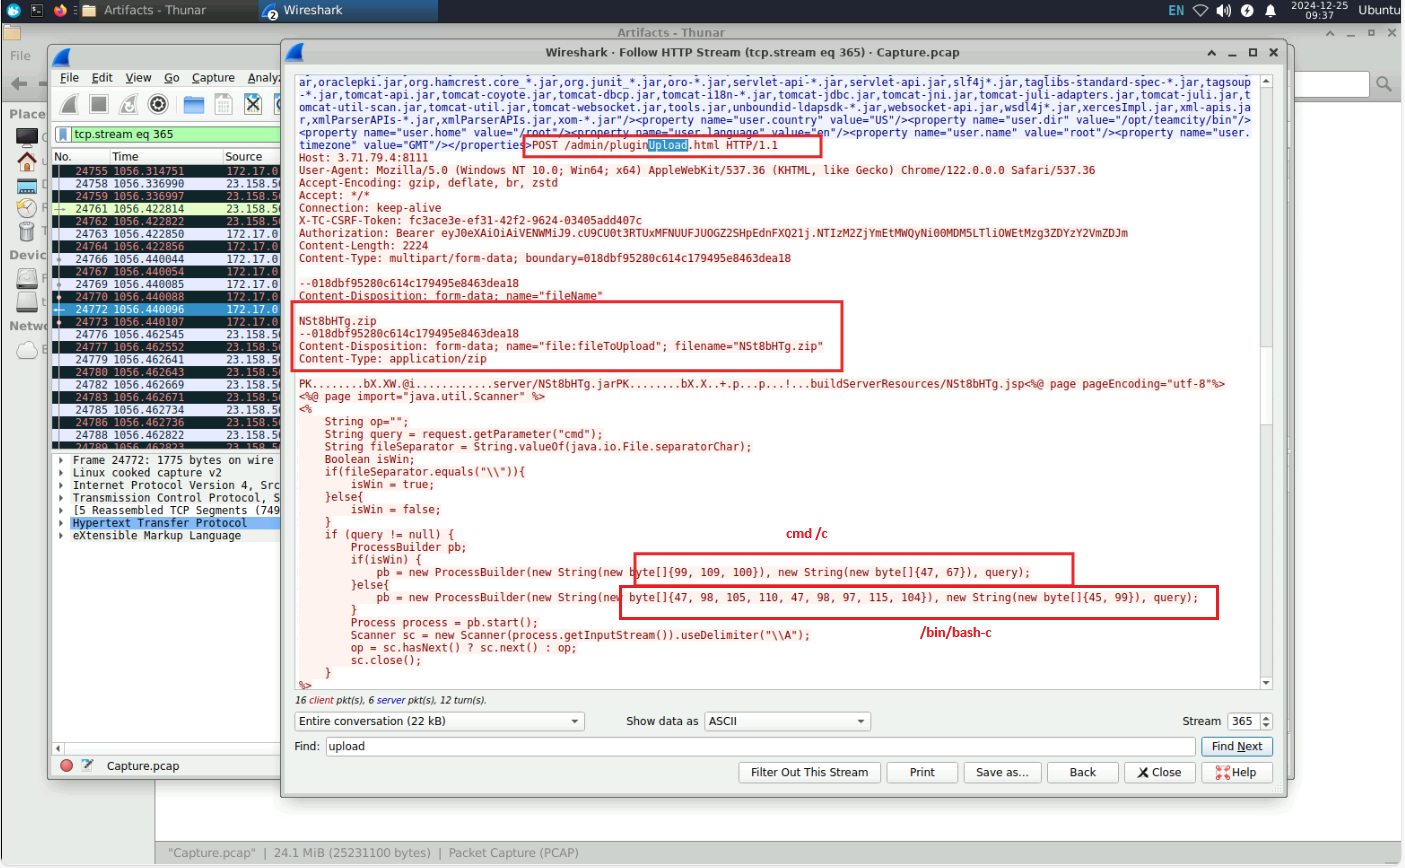Expand the Linux cooked capture v2 row
This screenshot has width=1405, height=868.
click(62, 473)
